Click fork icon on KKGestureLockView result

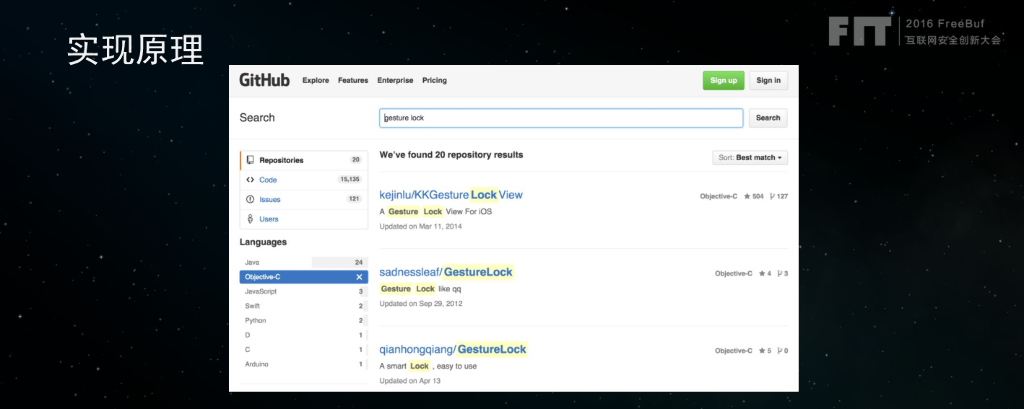[772, 196]
